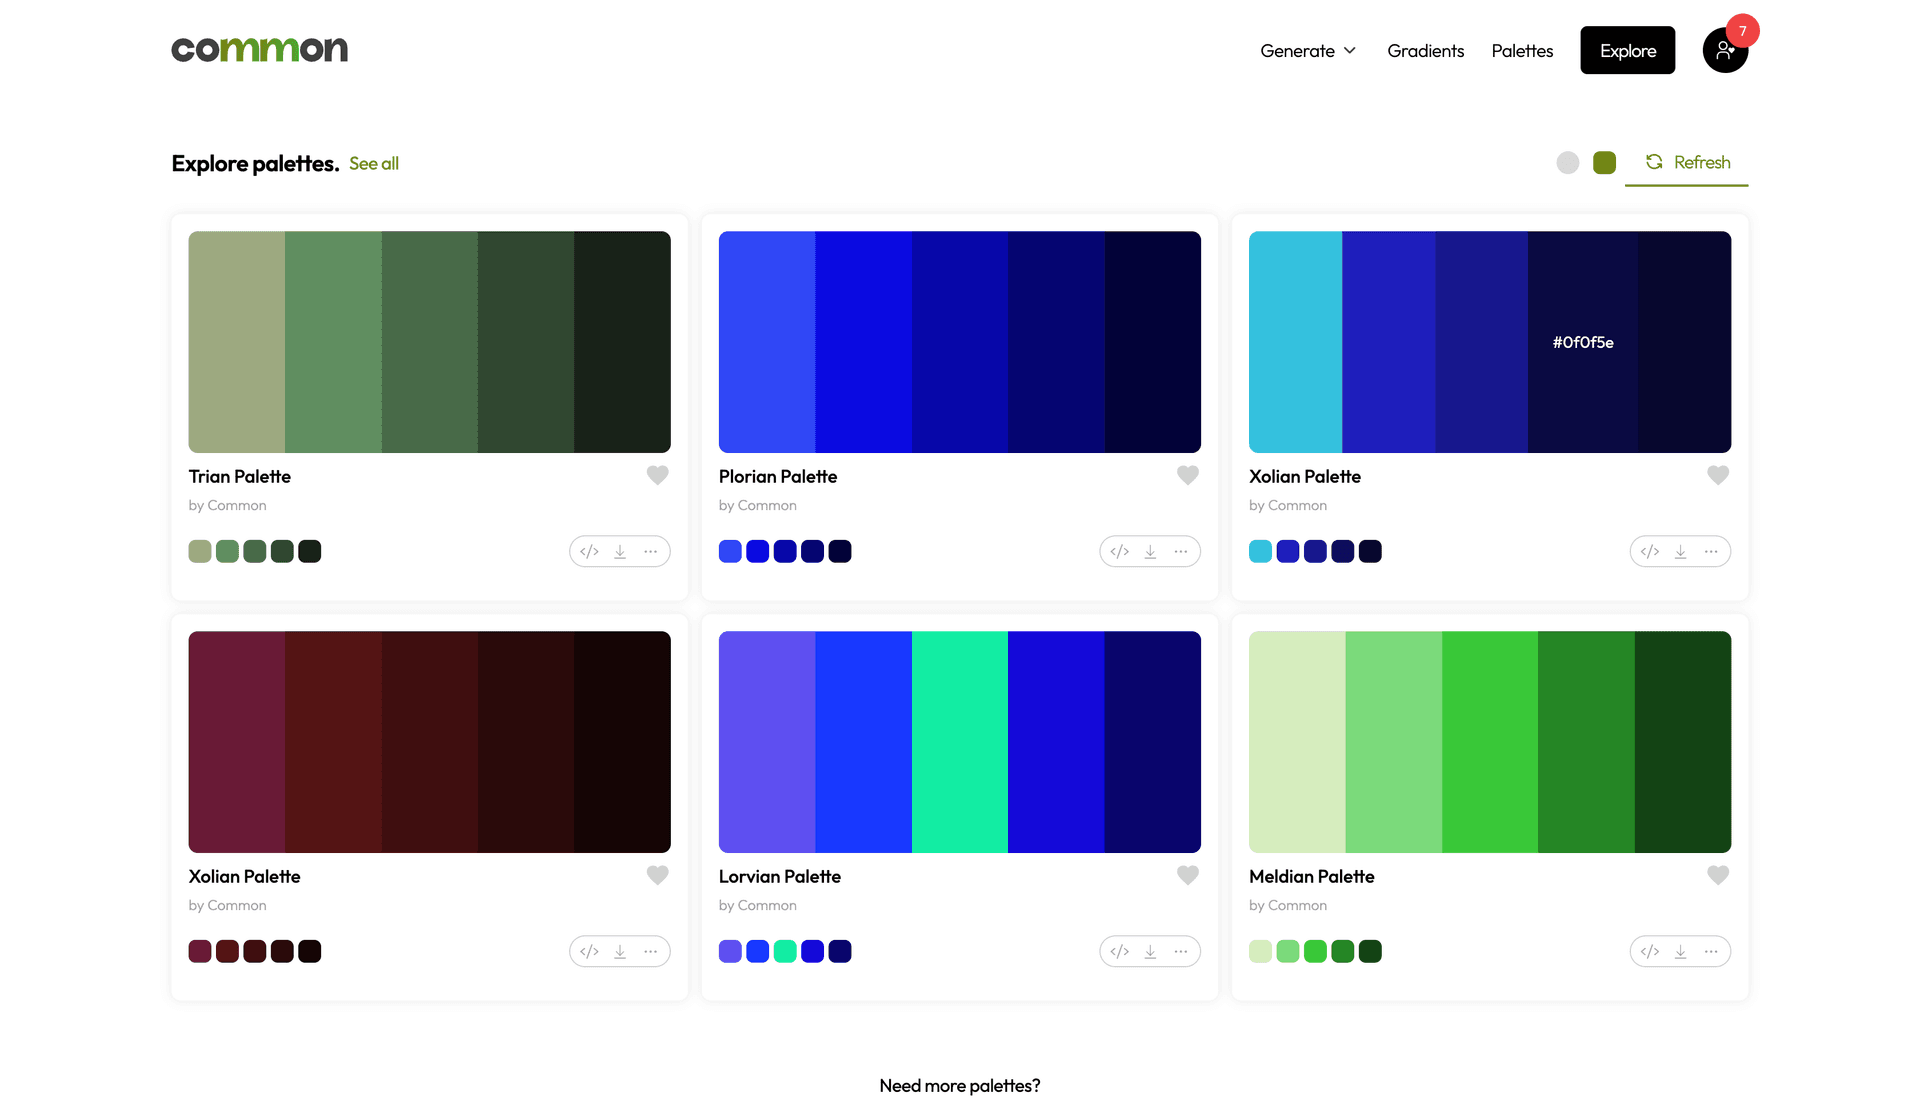Like the Lorvian Palette heart

[x=1187, y=876]
